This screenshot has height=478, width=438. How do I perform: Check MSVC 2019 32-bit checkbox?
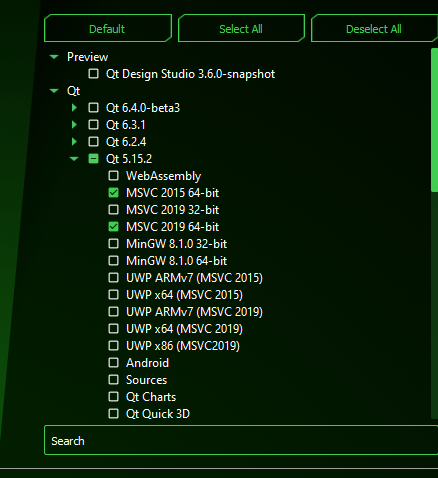pyautogui.click(x=114, y=210)
